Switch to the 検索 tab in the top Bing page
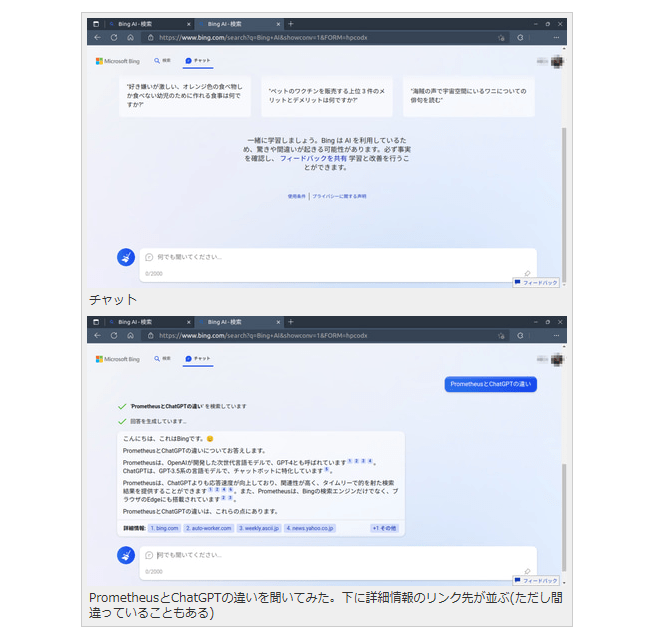650x637 pixels. (162, 61)
